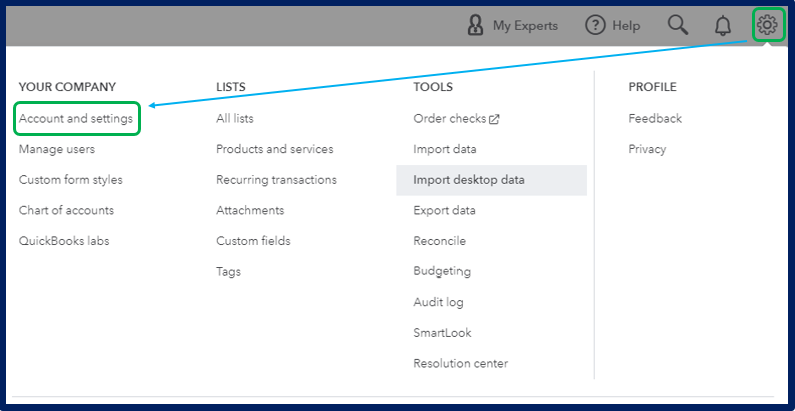Open Recurring transactions list
The height and width of the screenshot is (411, 795).
click(276, 180)
